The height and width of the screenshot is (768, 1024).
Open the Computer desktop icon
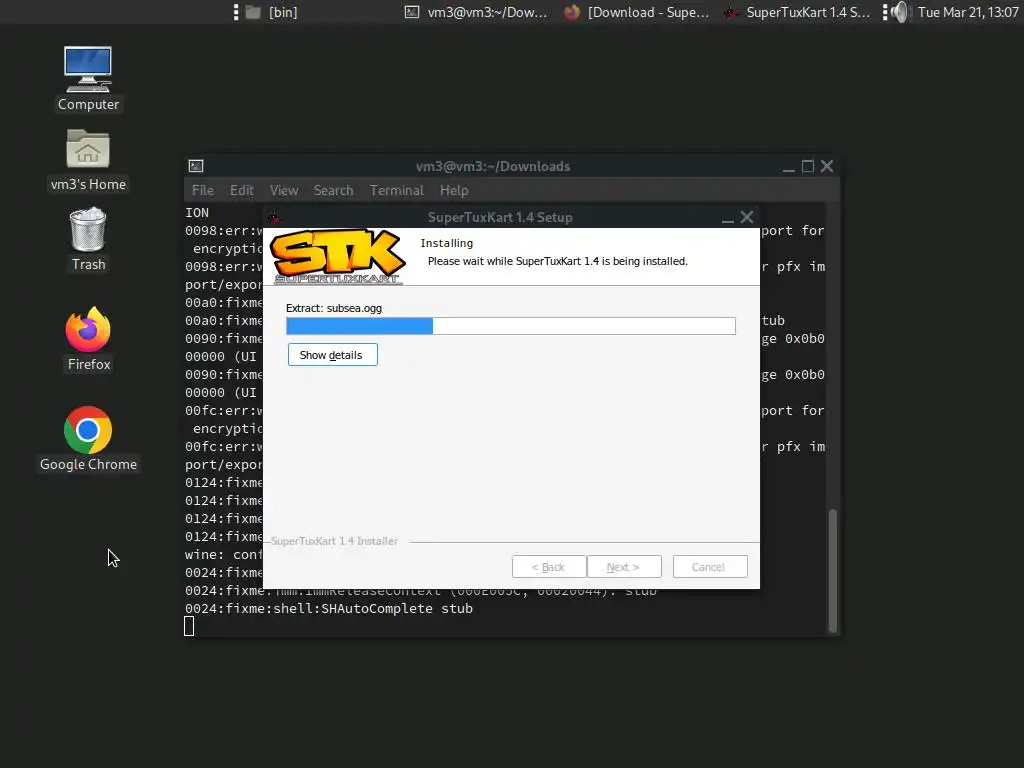tap(88, 78)
